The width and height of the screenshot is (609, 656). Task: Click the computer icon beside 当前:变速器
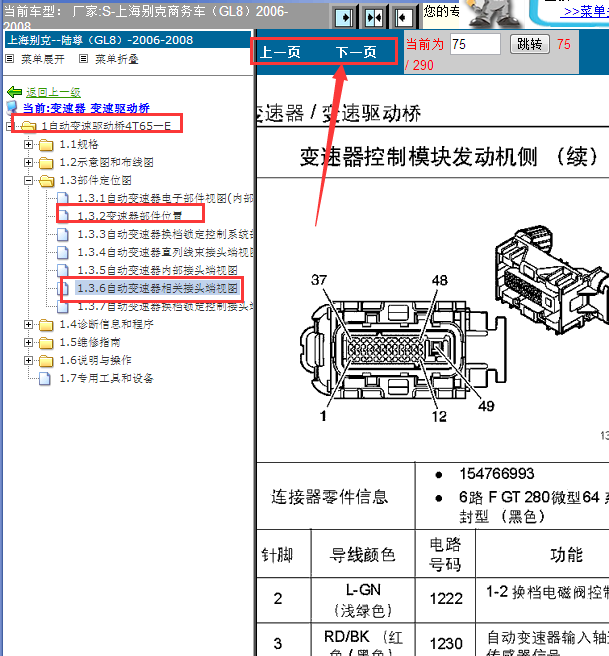click(12, 108)
